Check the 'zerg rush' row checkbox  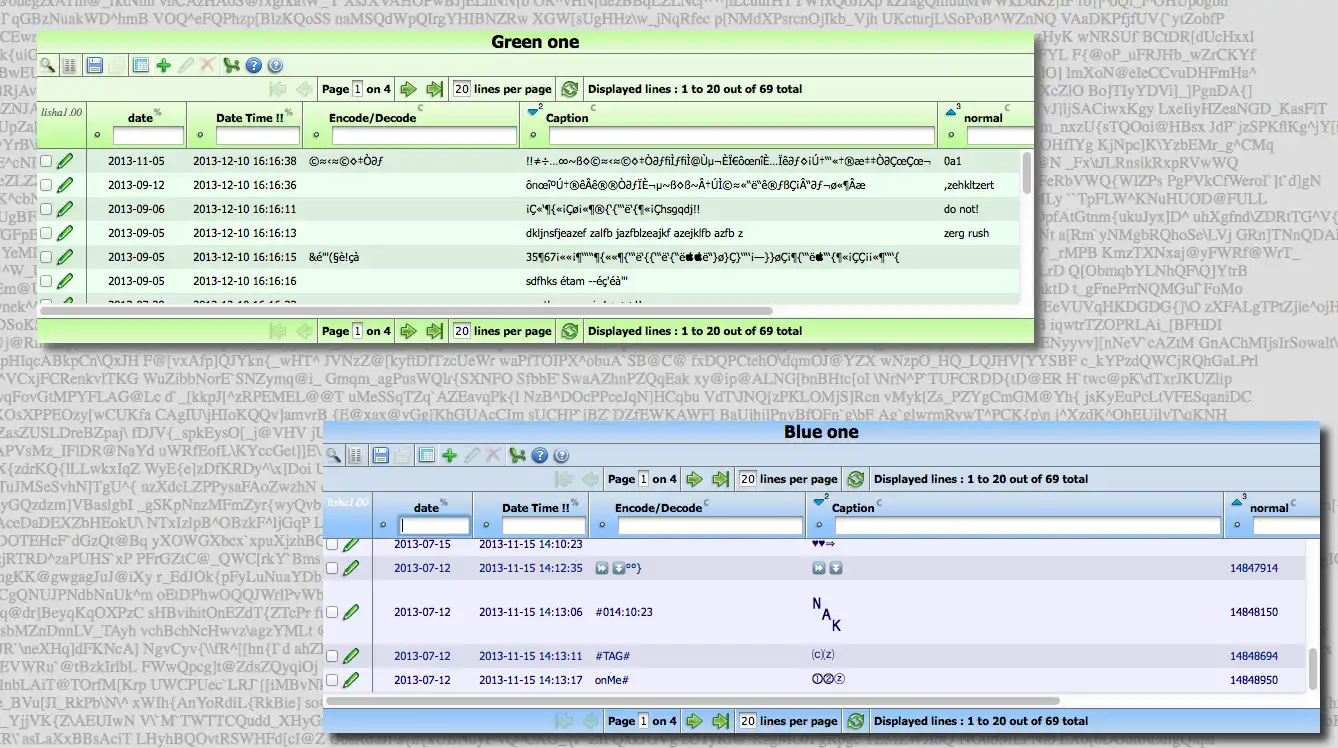click(46, 232)
